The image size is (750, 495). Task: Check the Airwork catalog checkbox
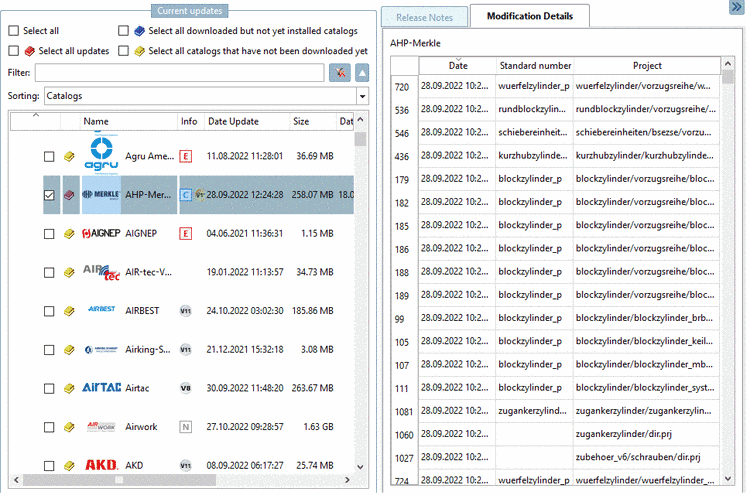(x=49, y=427)
